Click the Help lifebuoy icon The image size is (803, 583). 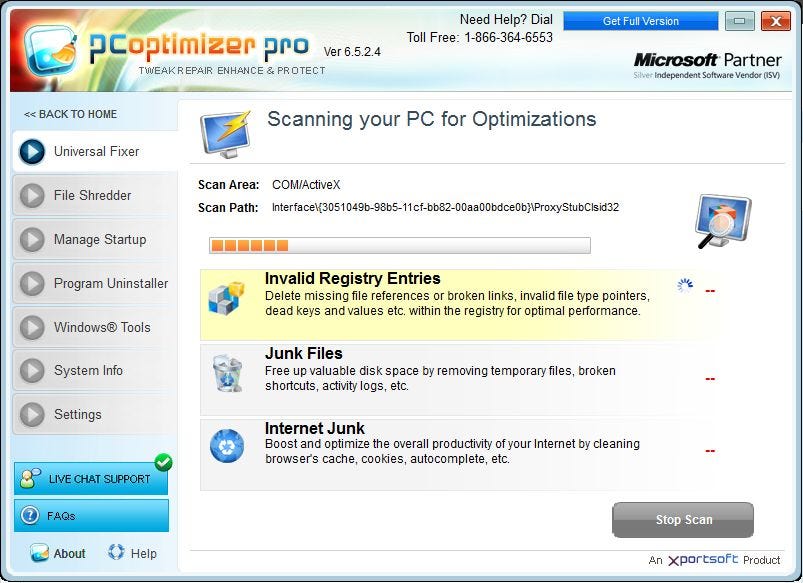(x=116, y=552)
